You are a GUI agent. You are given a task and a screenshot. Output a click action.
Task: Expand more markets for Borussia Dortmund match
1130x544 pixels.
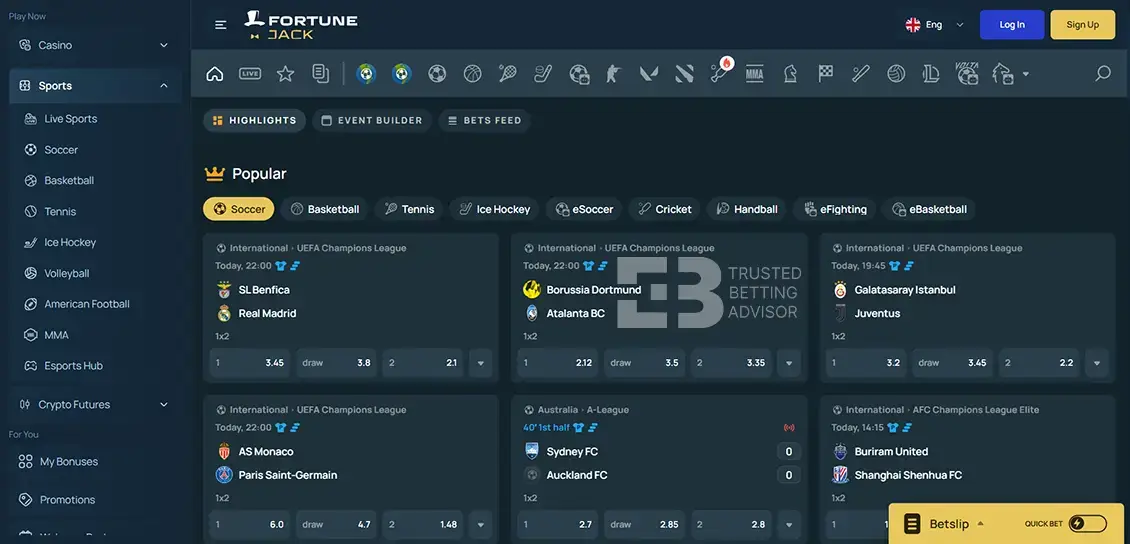click(x=789, y=363)
